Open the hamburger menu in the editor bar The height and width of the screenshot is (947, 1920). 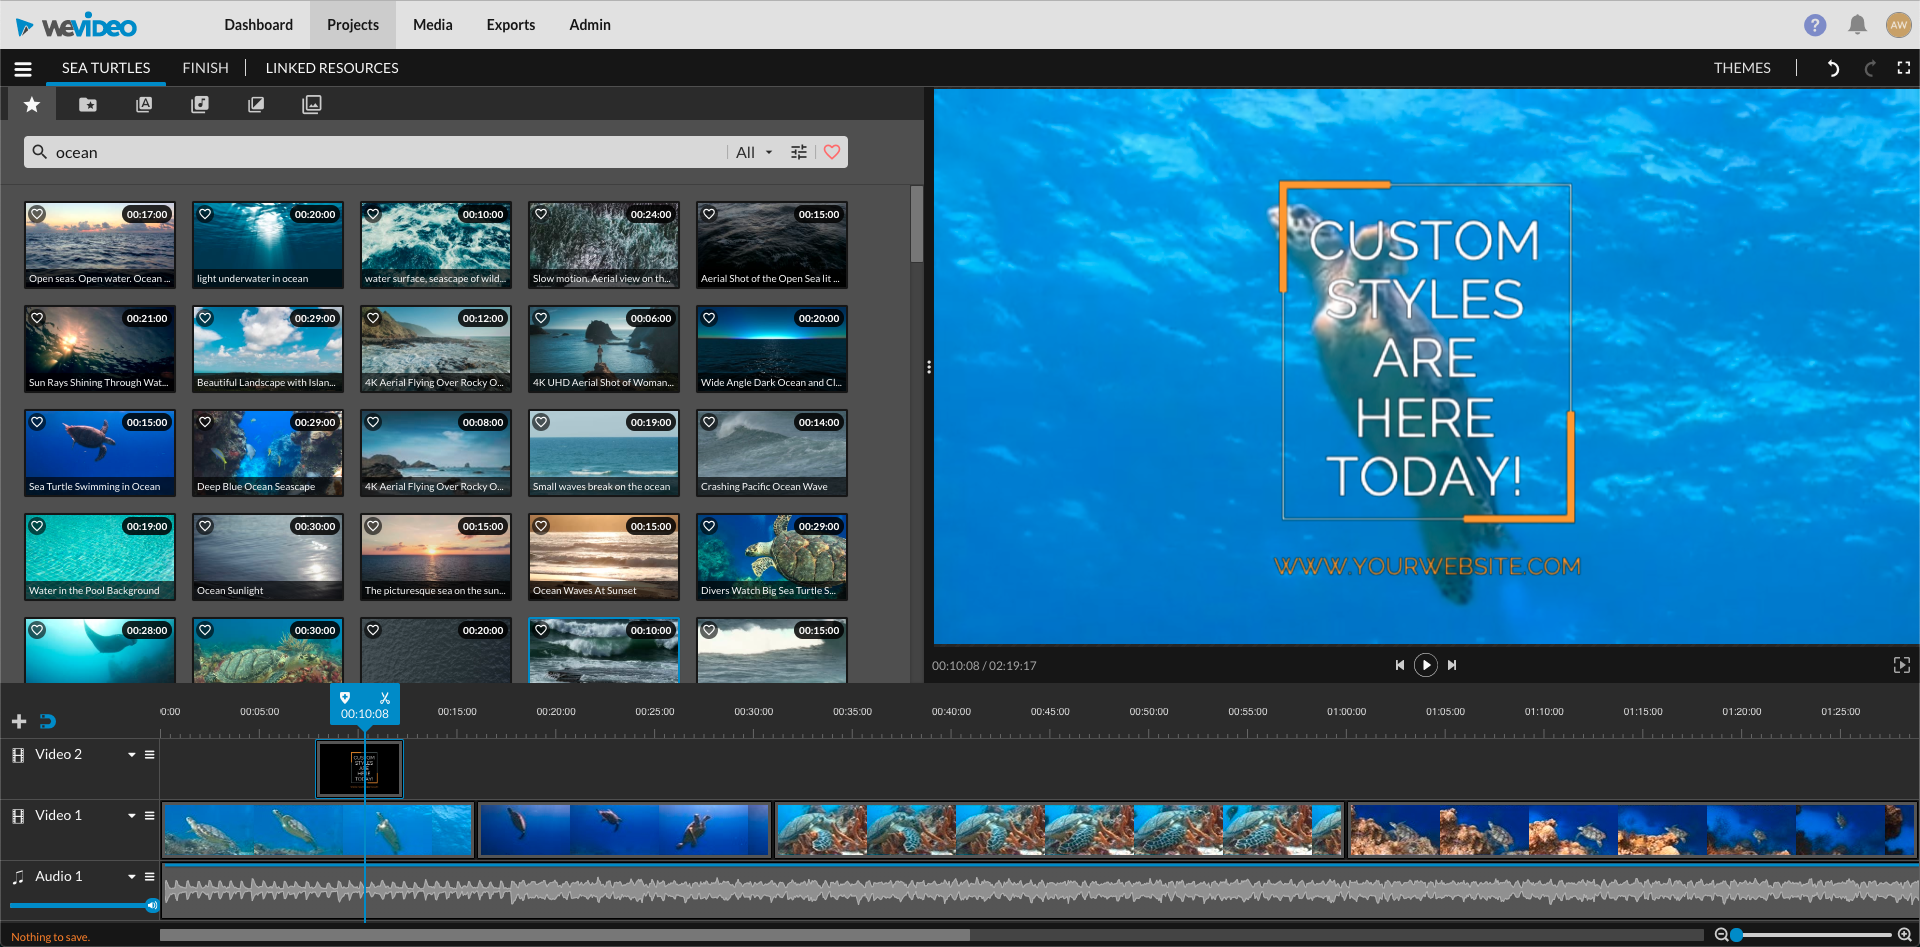23,69
